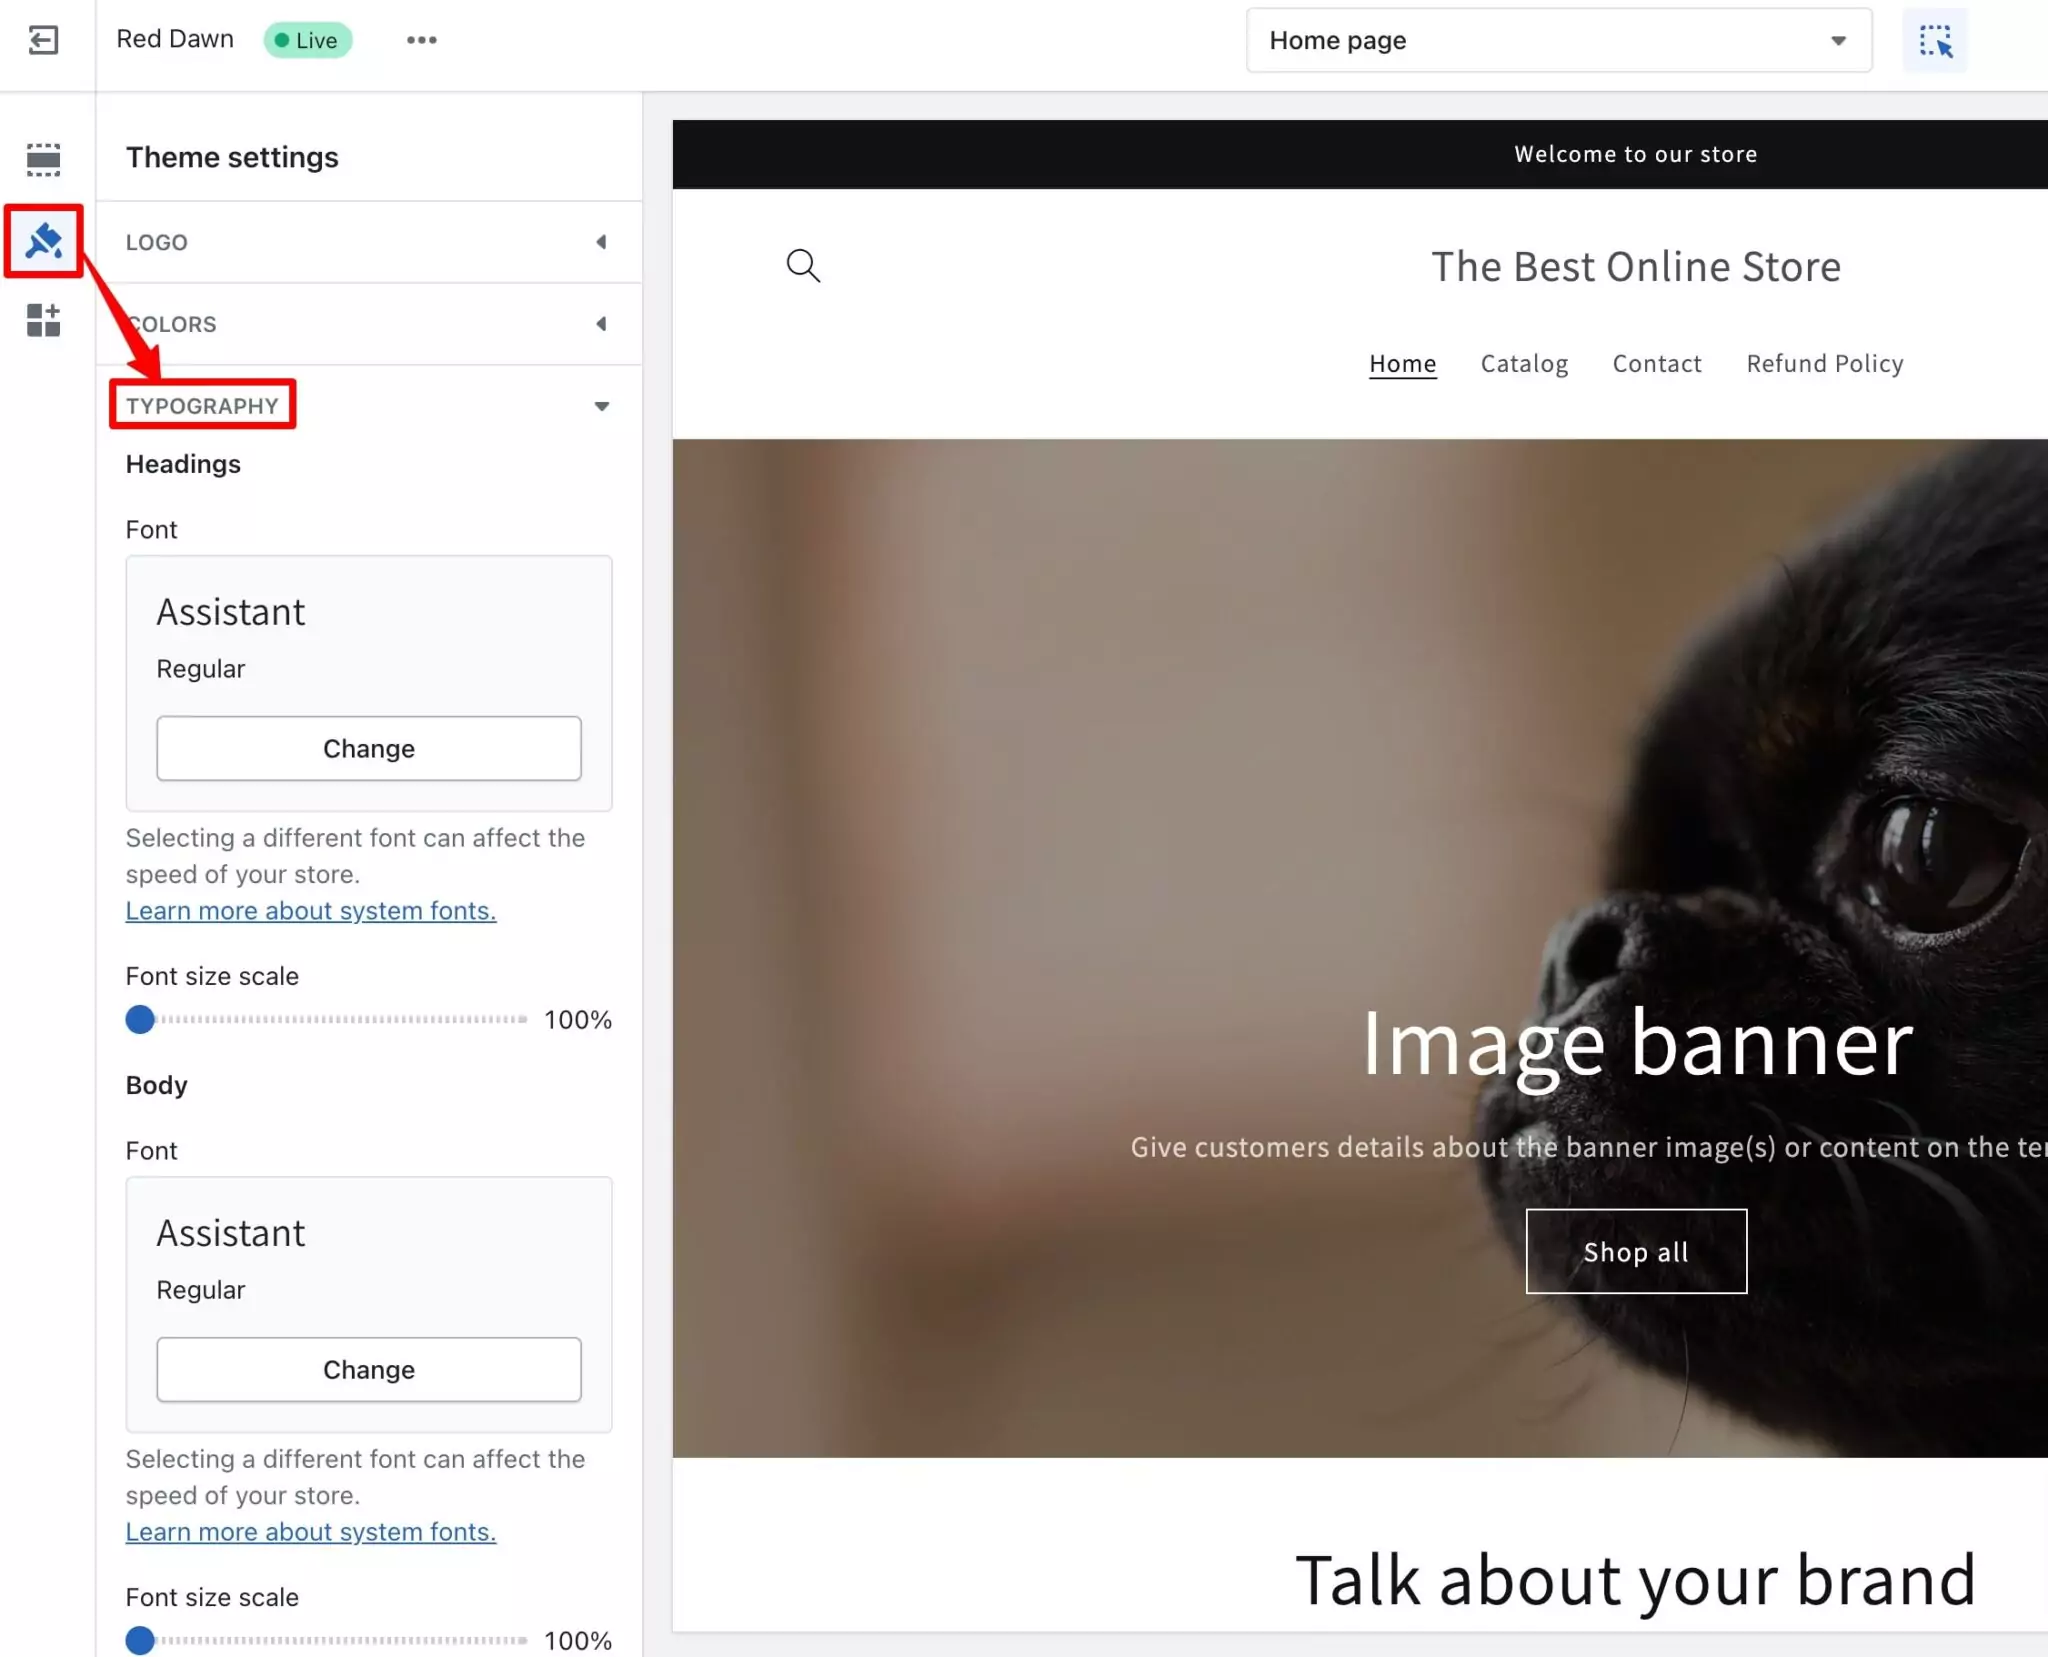Select the Theme settings paintbrush icon
Image resolution: width=2048 pixels, height=1657 pixels.
tap(43, 241)
